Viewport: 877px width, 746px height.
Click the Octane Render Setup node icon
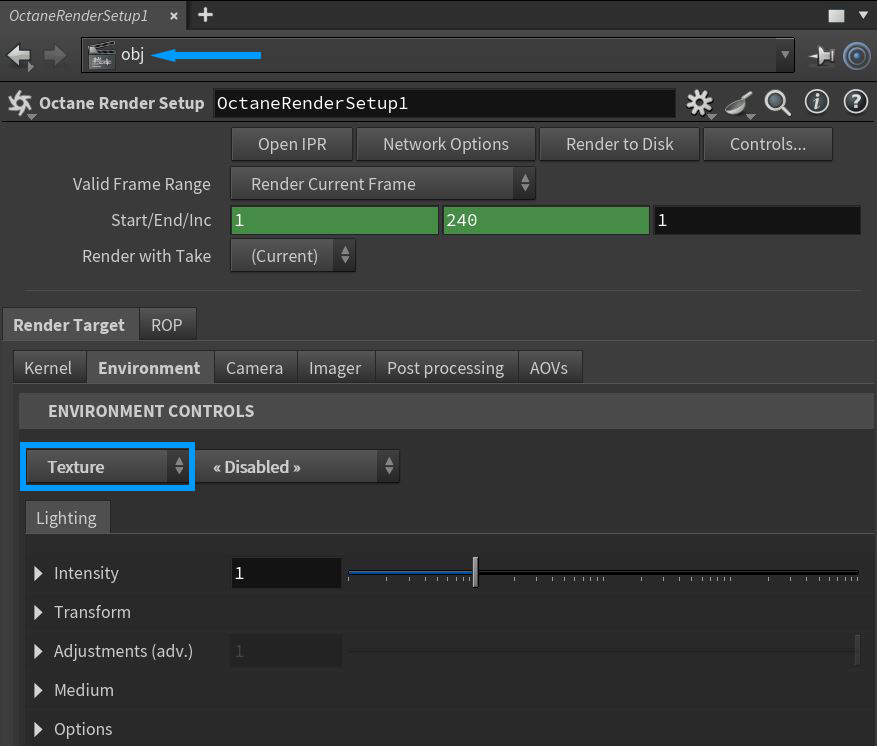pos(19,103)
